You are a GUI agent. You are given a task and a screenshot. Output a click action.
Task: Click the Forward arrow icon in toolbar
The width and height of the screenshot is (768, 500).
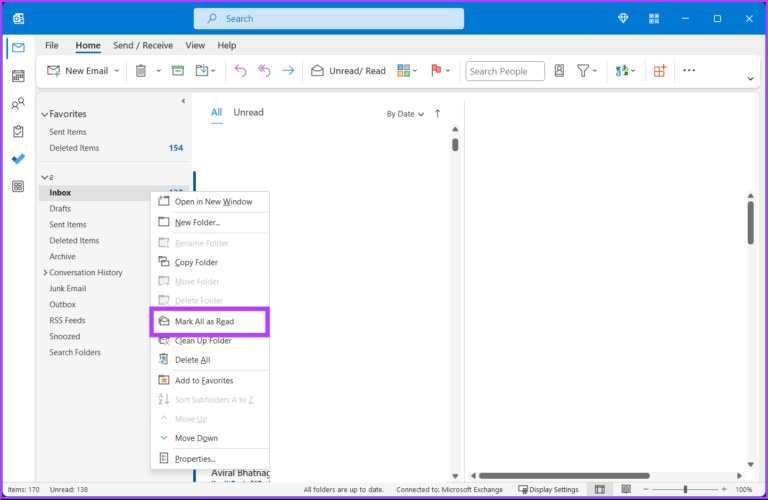click(x=288, y=71)
